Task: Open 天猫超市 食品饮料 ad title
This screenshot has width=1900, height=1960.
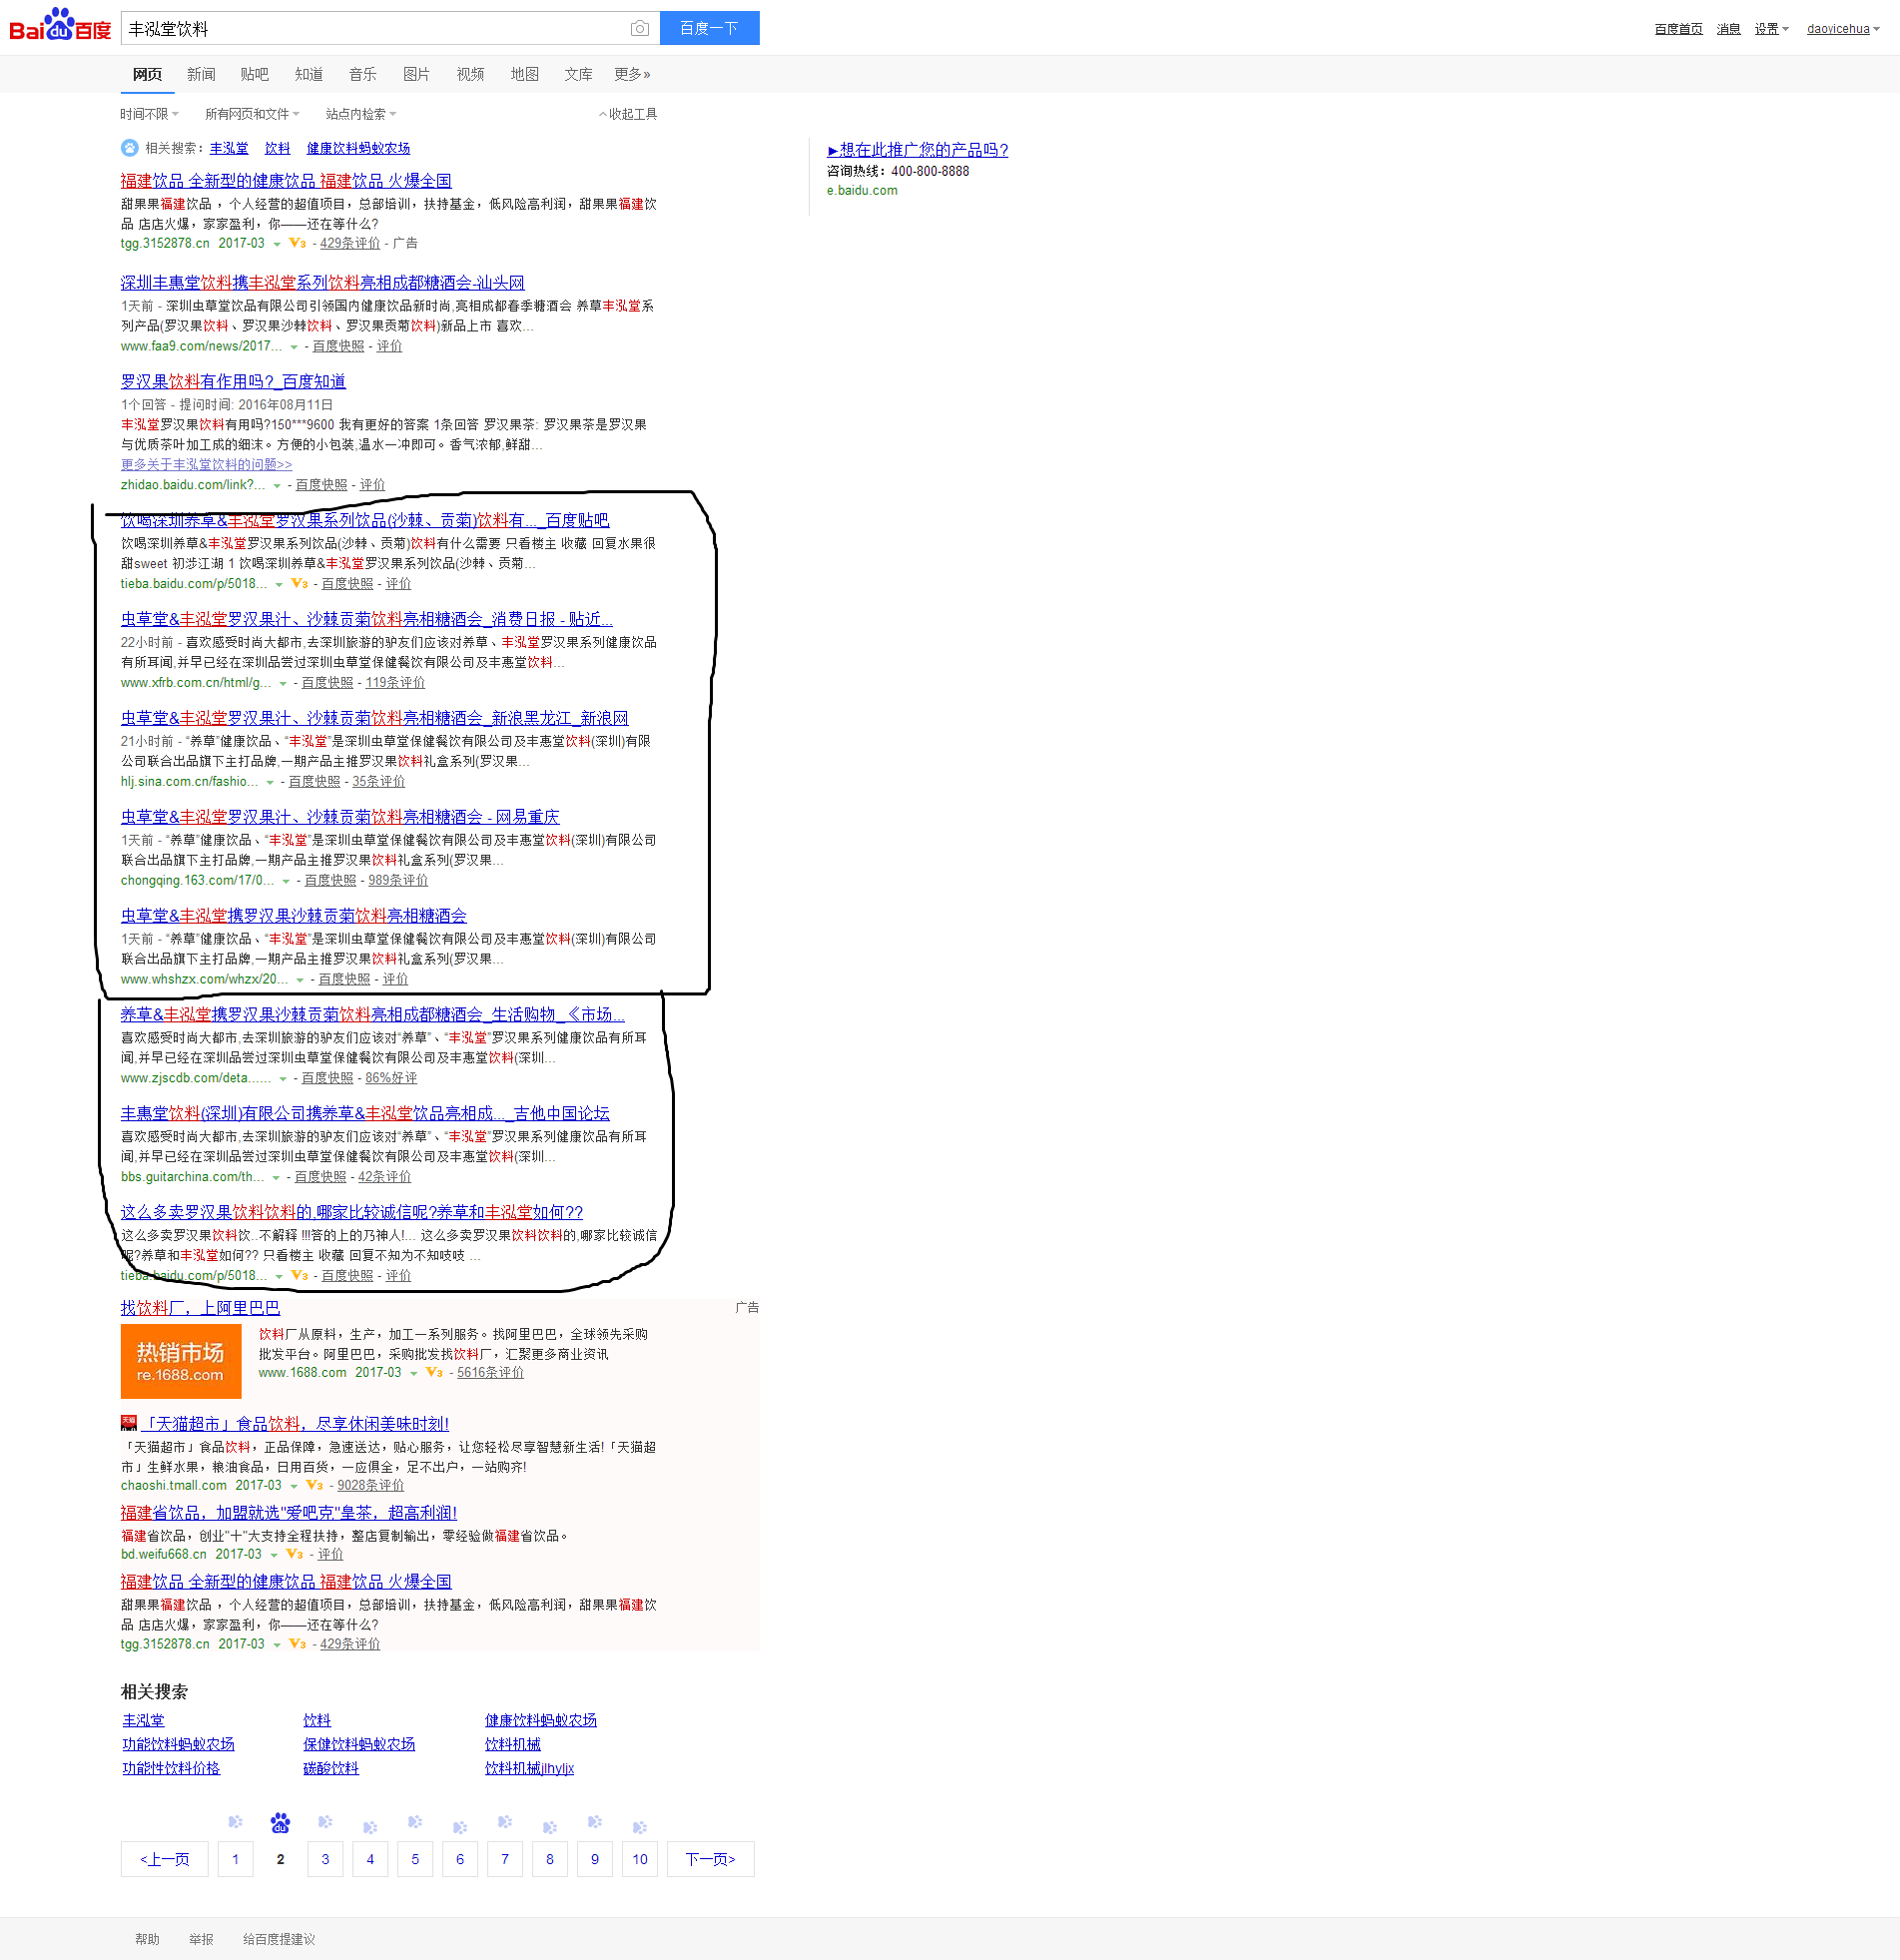Action: tap(294, 1425)
